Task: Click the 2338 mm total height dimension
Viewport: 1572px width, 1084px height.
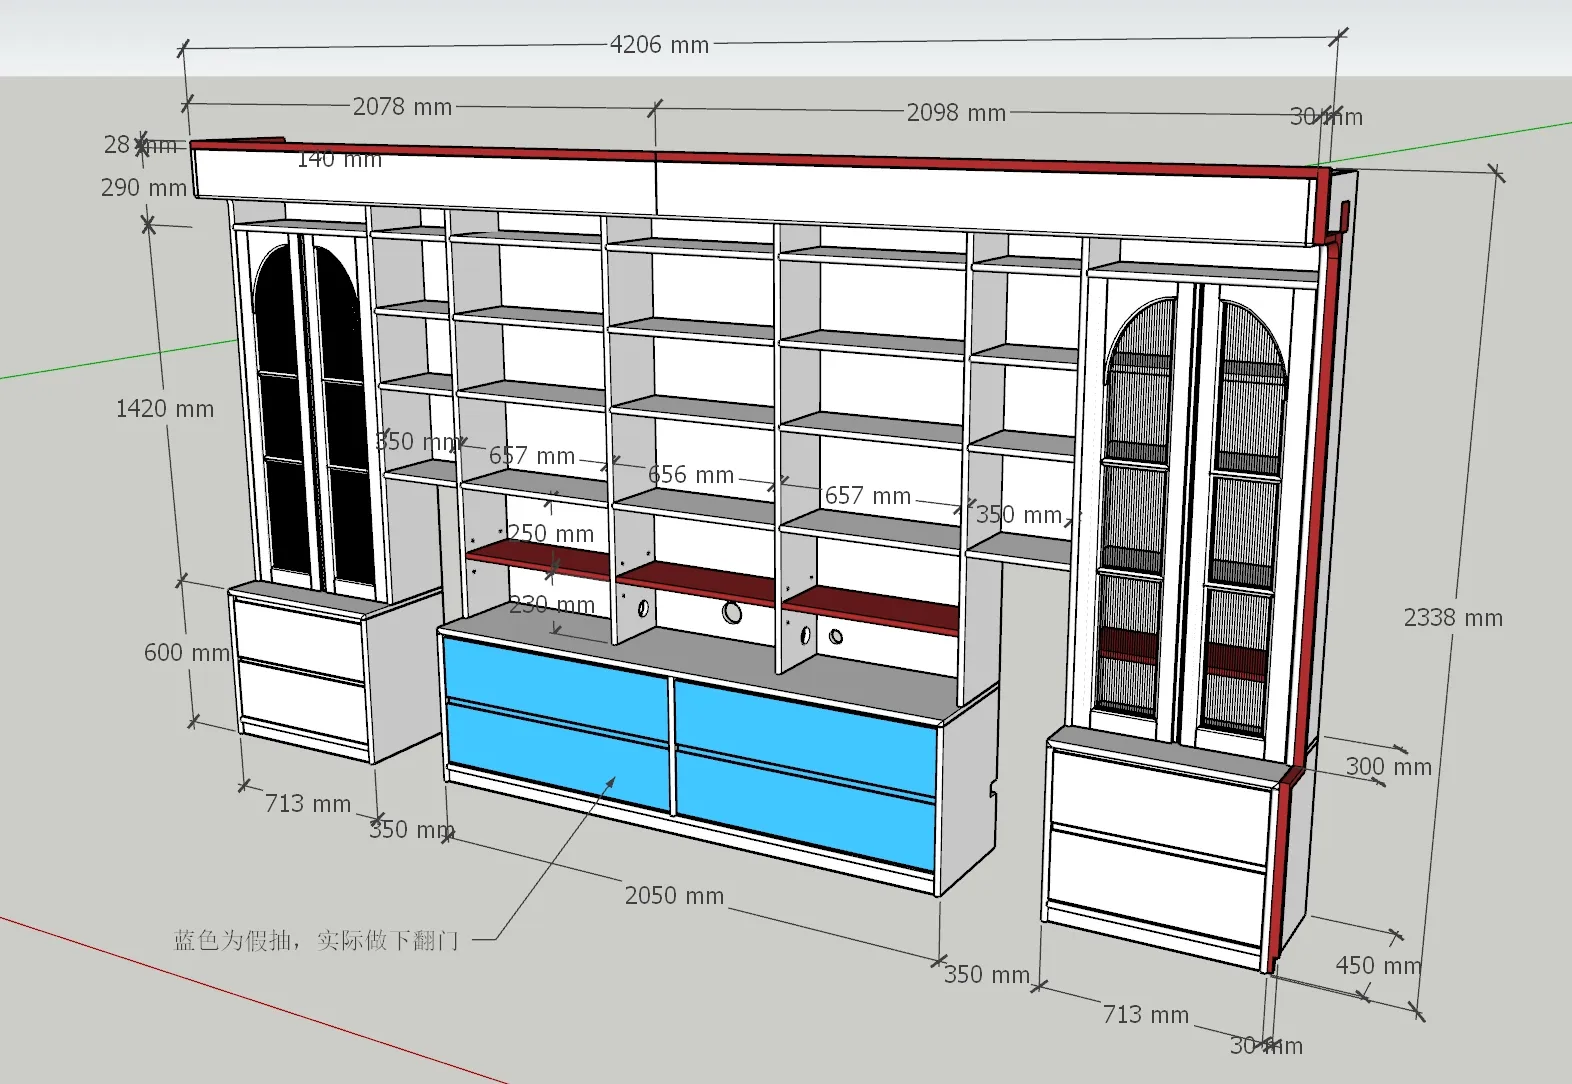Action: pyautogui.click(x=1452, y=618)
